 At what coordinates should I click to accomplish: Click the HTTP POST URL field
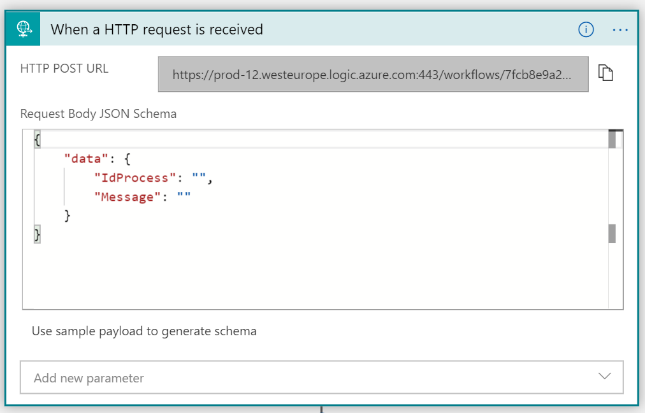(372, 74)
